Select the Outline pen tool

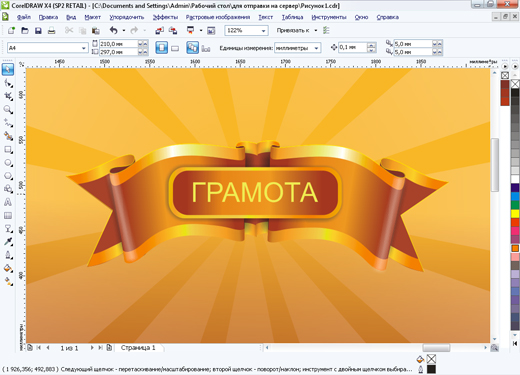click(x=8, y=255)
